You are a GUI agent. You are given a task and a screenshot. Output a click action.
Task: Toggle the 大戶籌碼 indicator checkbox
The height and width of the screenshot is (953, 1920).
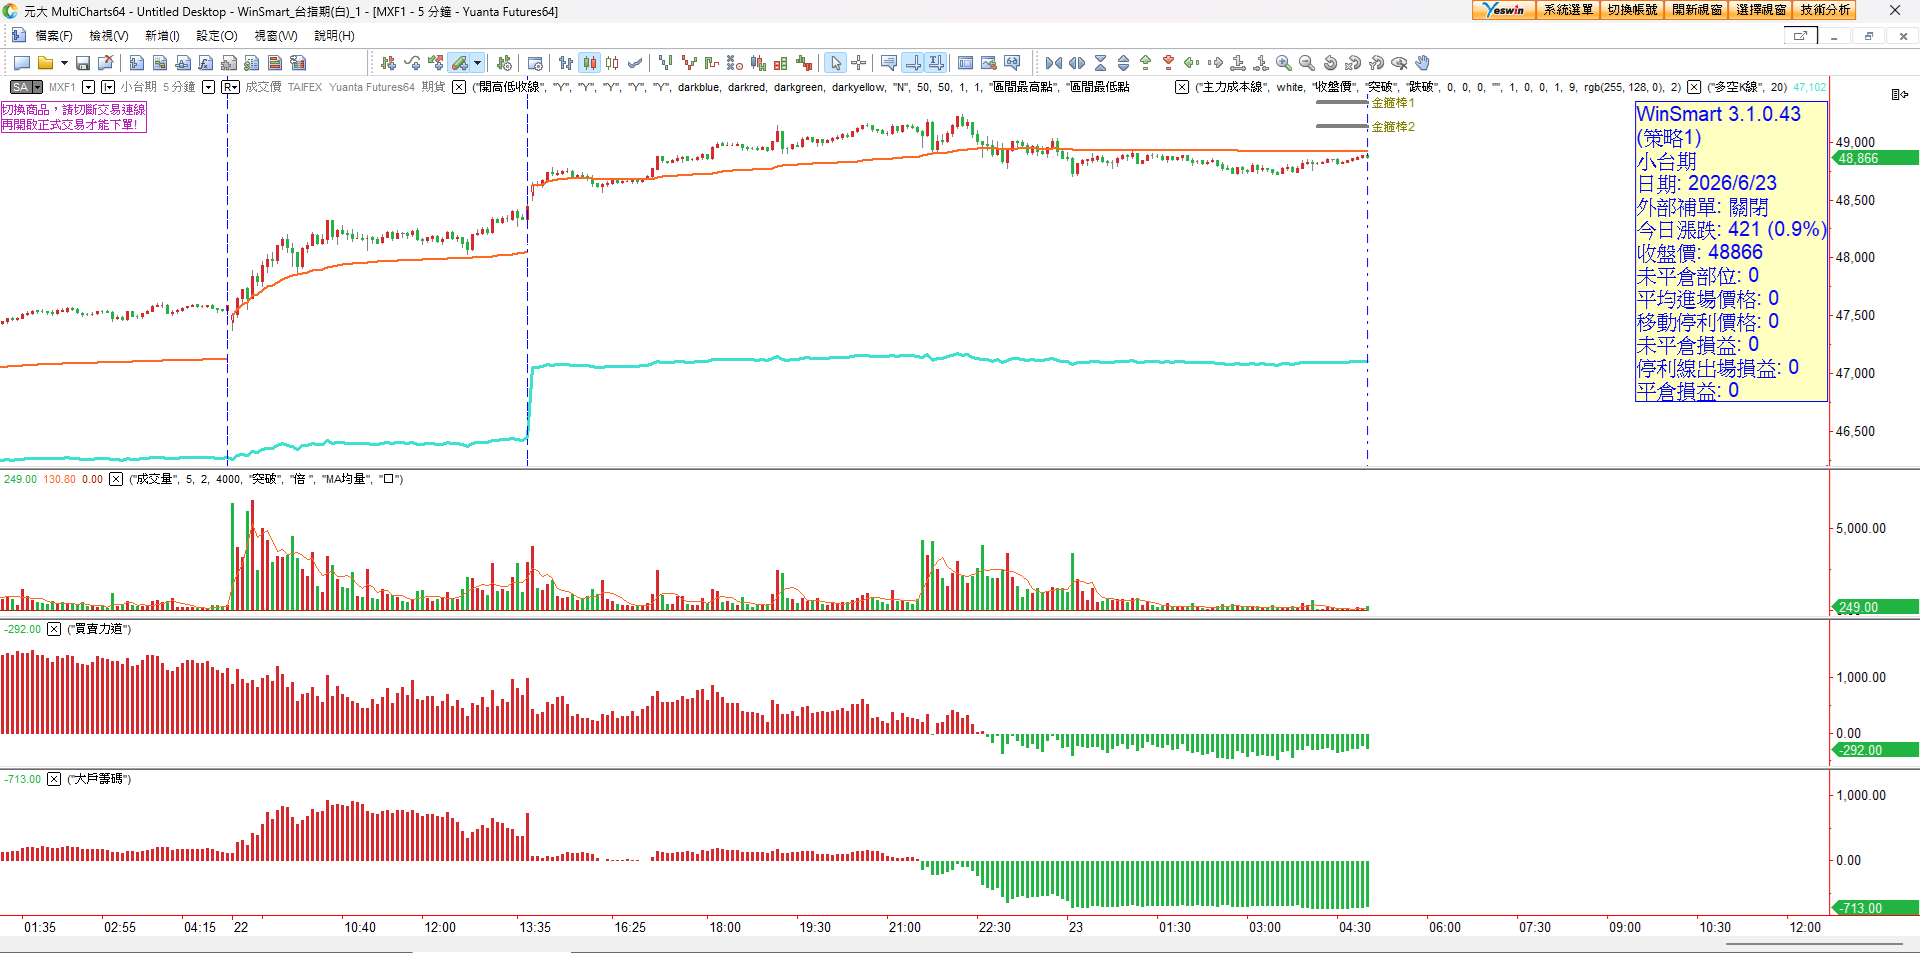click(54, 779)
